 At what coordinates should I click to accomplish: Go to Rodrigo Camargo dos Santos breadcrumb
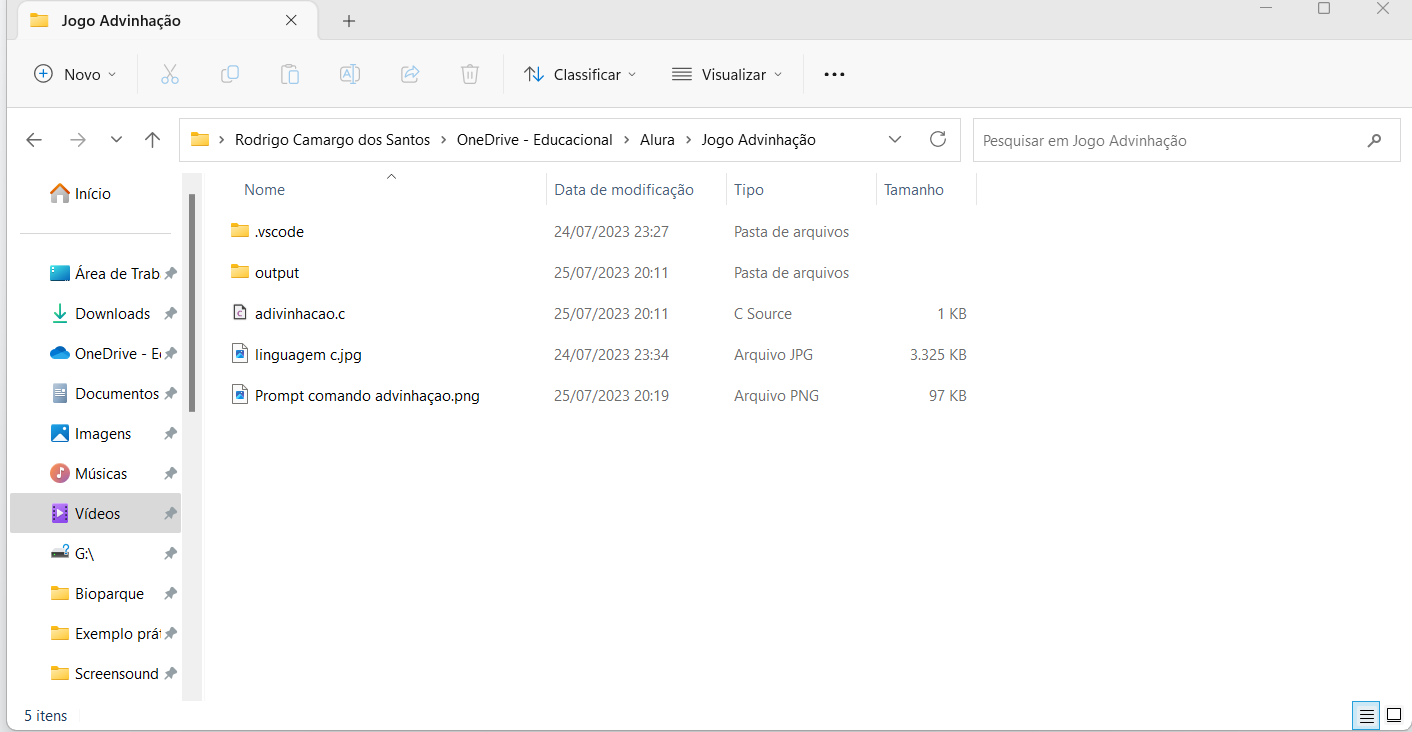332,140
